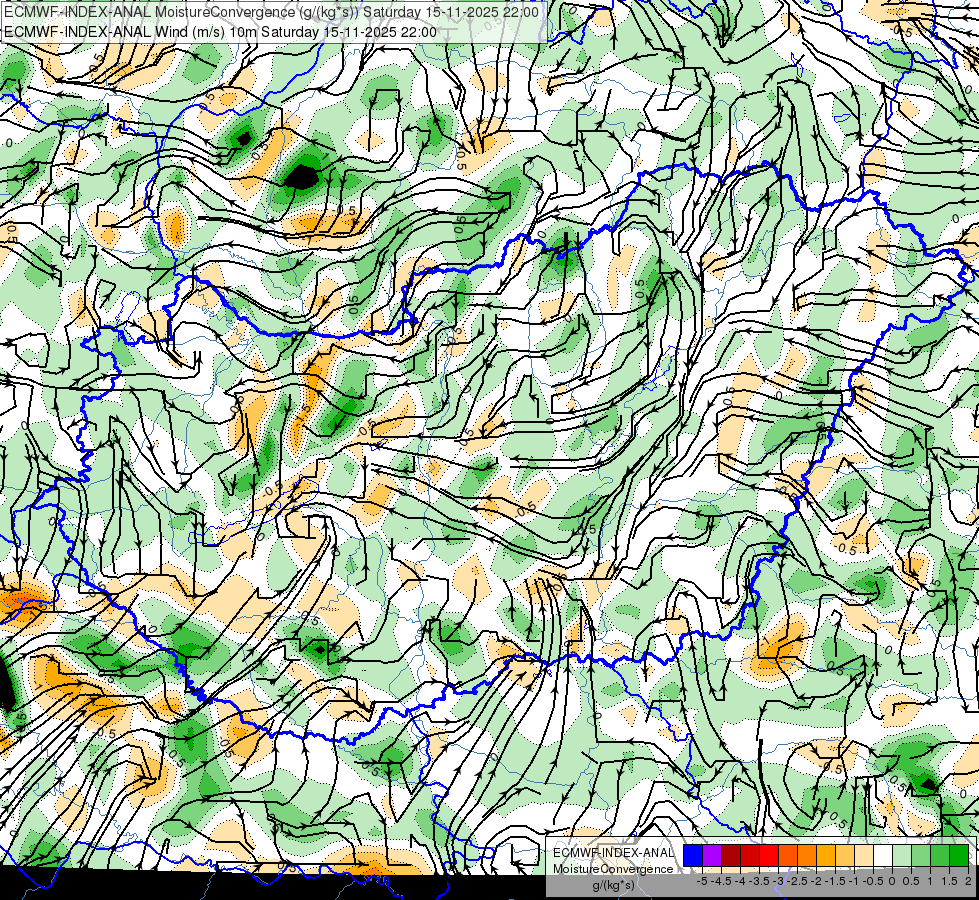Click the '-3.5' legend tick label
The image size is (979, 900).
click(759, 881)
